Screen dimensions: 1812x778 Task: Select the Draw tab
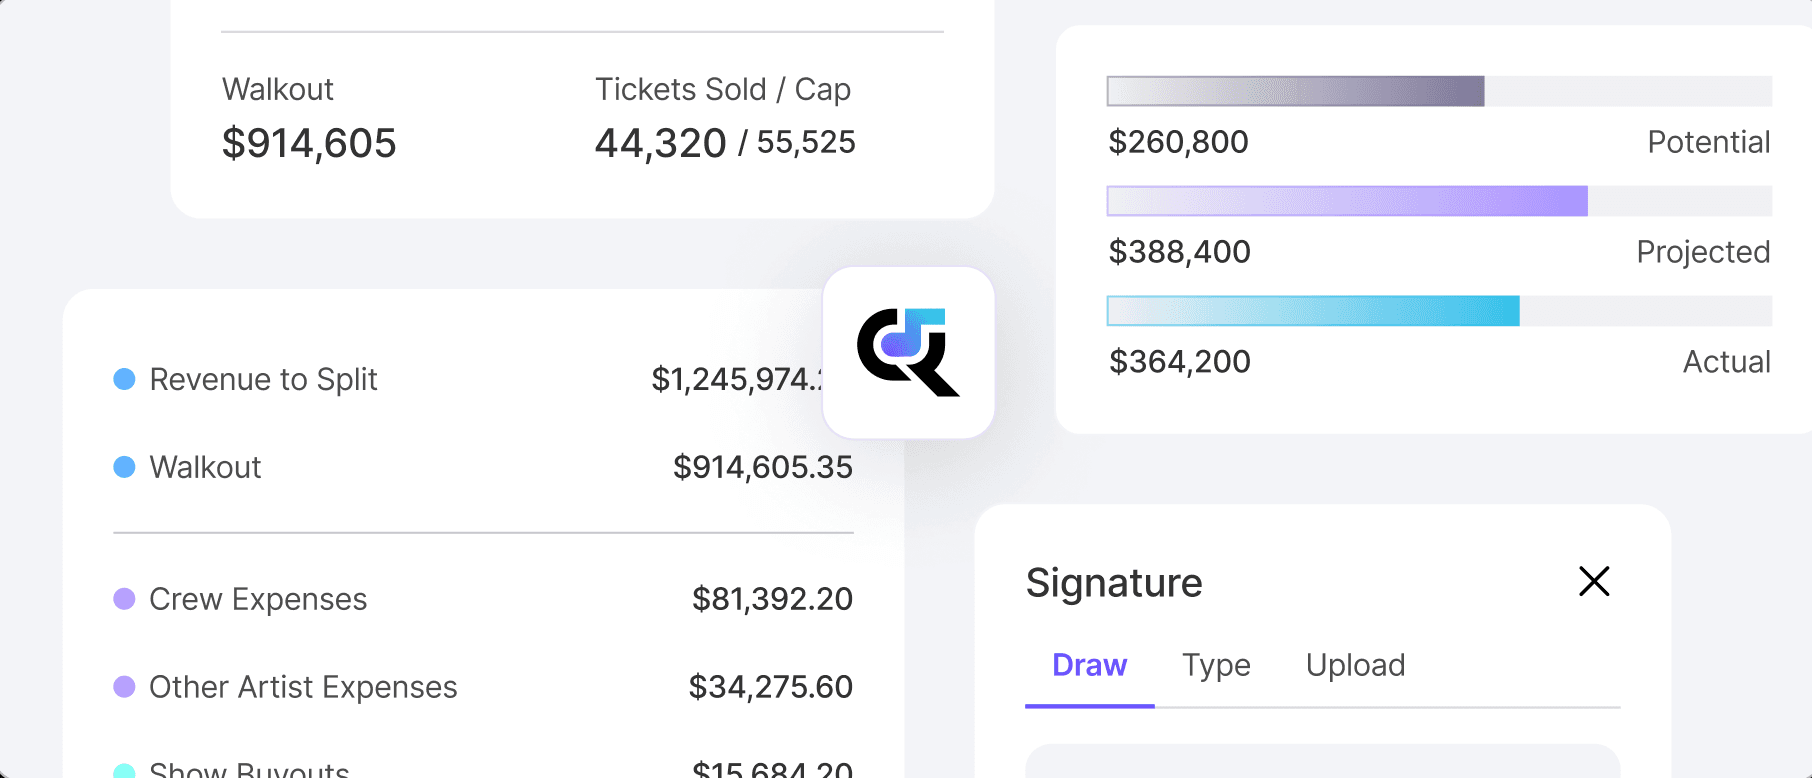pos(1089,666)
